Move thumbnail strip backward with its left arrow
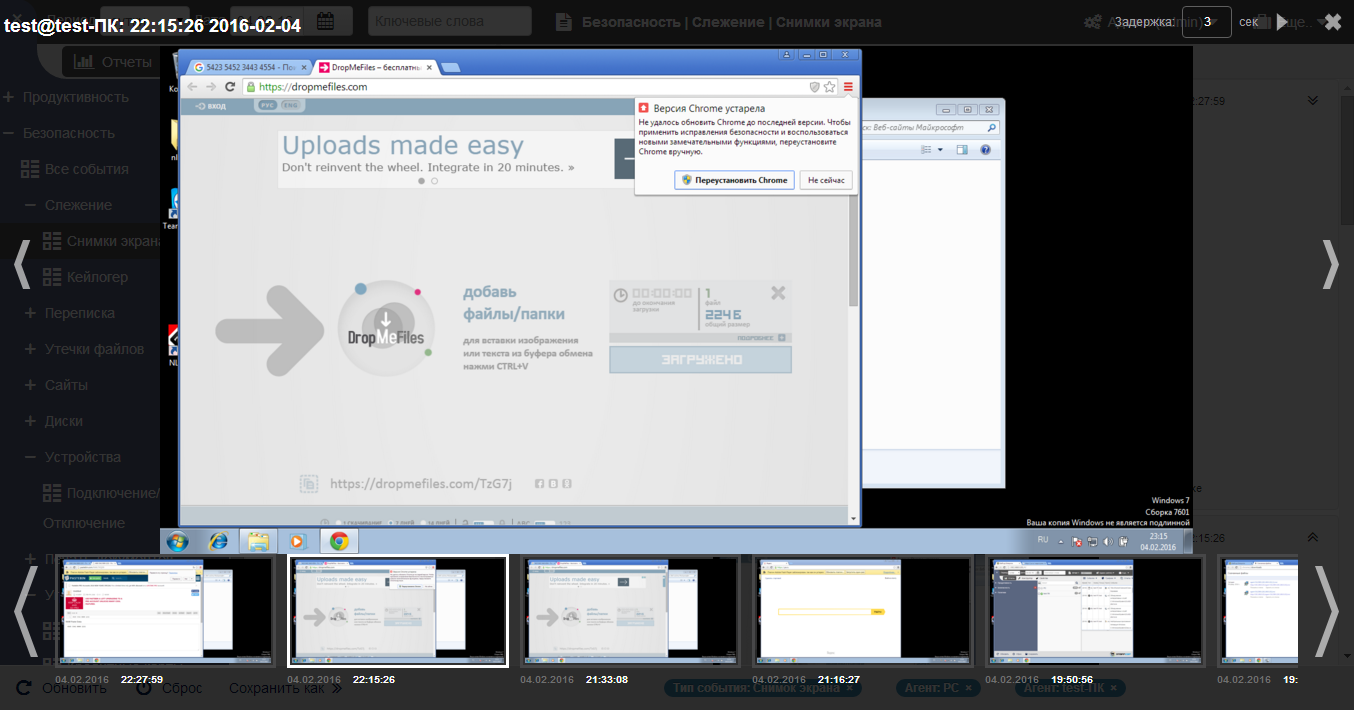The height and width of the screenshot is (710, 1354). pos(26,611)
